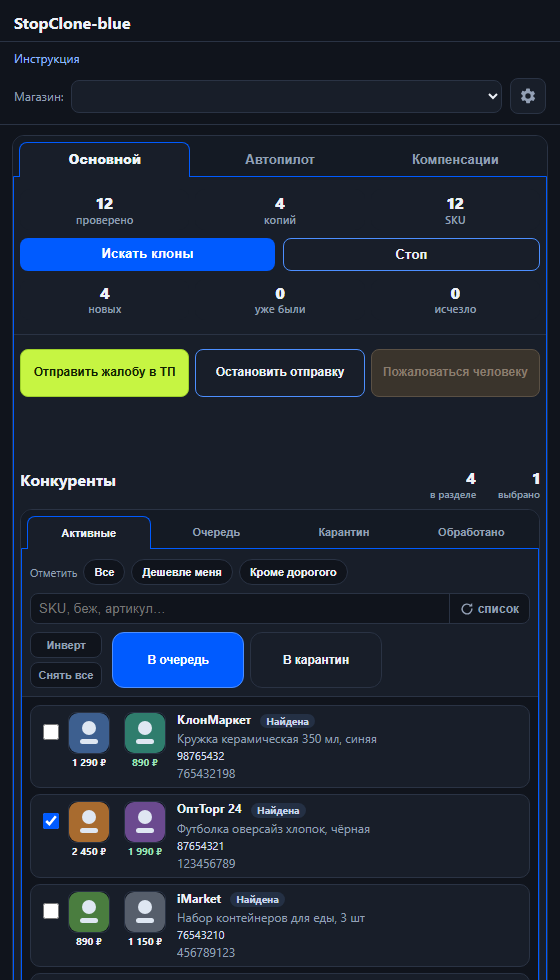Click the 12 проверено counter
The height and width of the screenshot is (980, 560).
click(x=104, y=211)
